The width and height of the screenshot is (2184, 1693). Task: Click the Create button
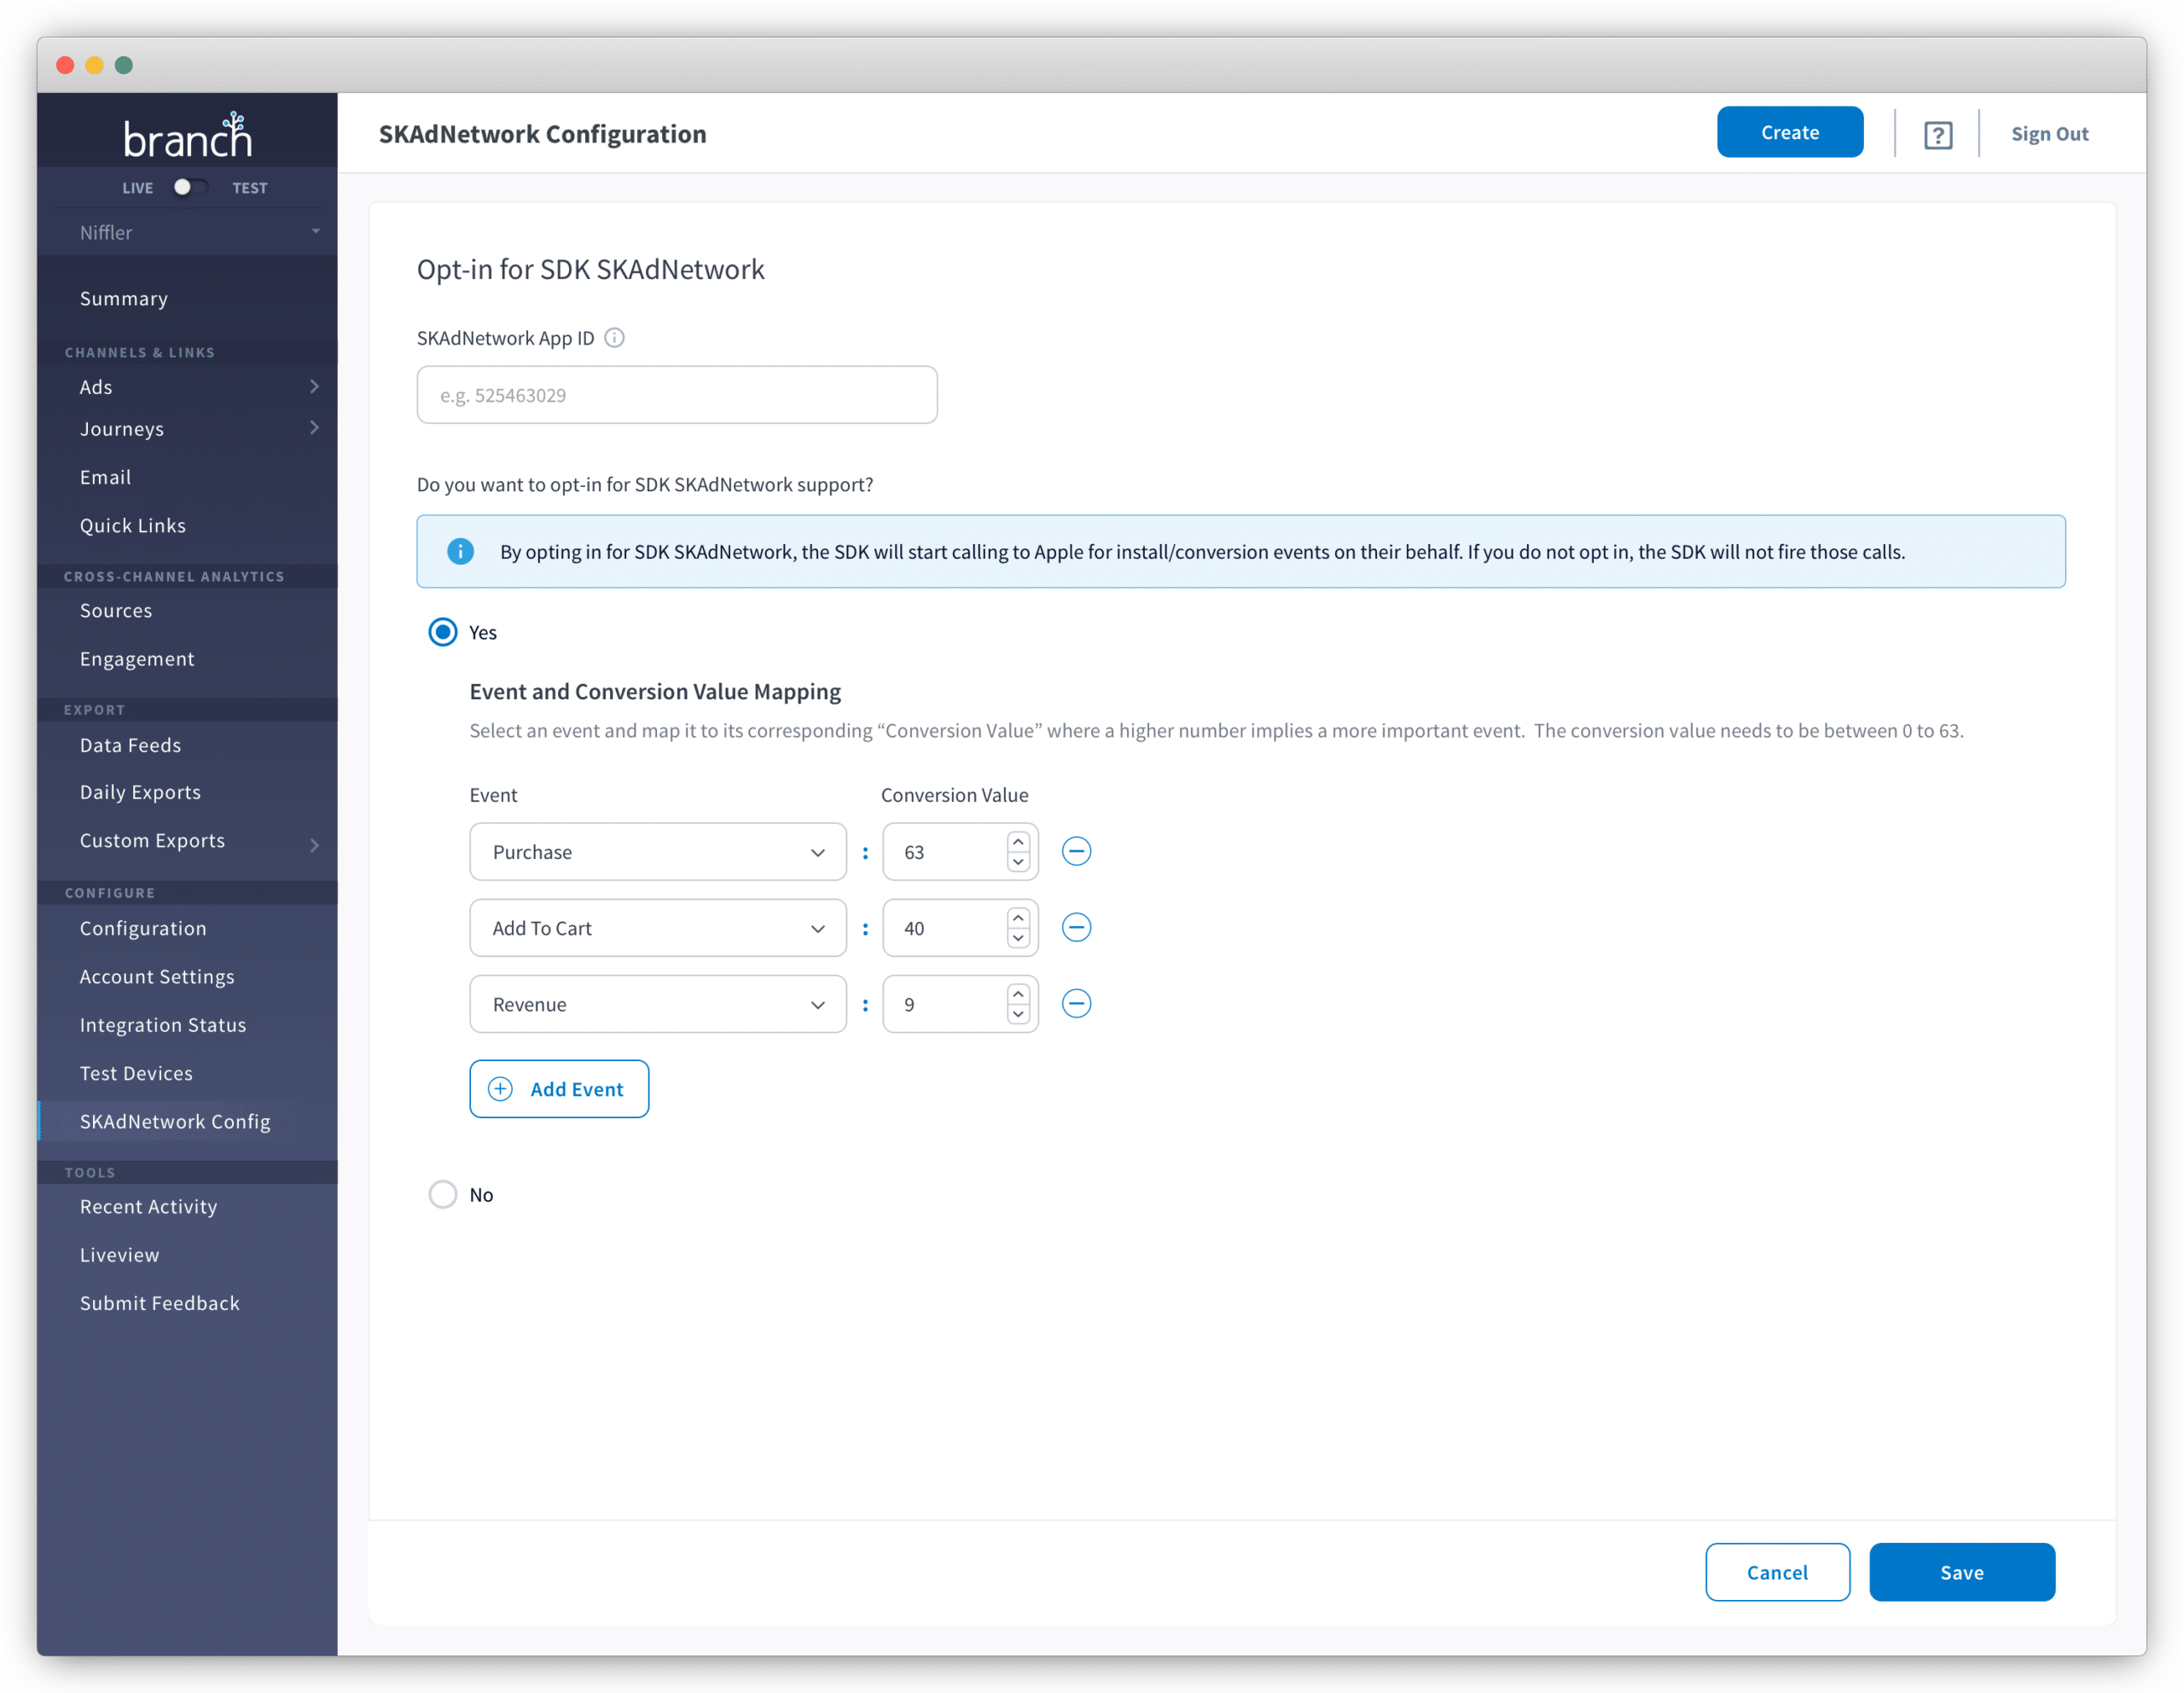(1789, 131)
